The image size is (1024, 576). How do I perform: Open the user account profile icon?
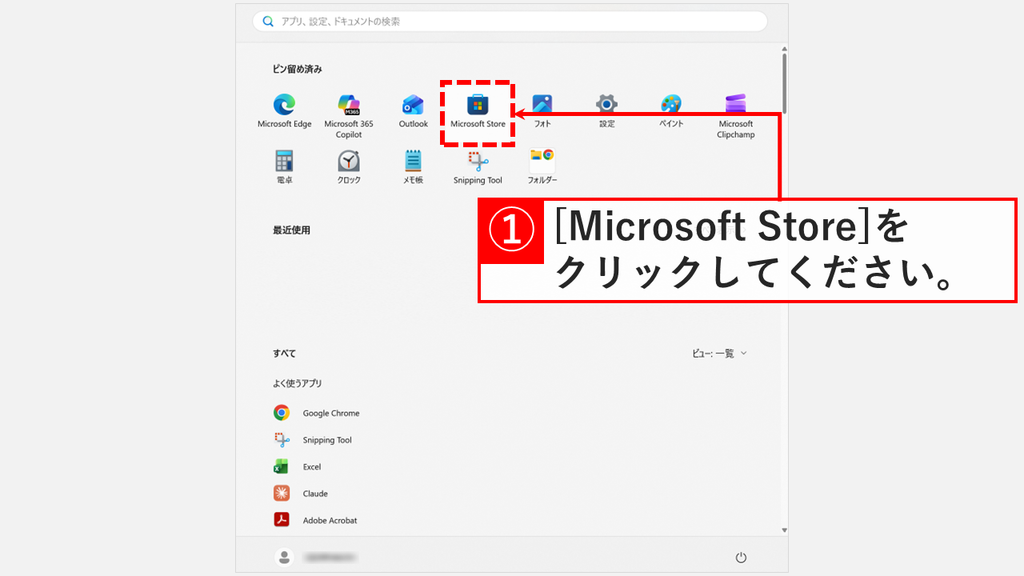(x=284, y=557)
